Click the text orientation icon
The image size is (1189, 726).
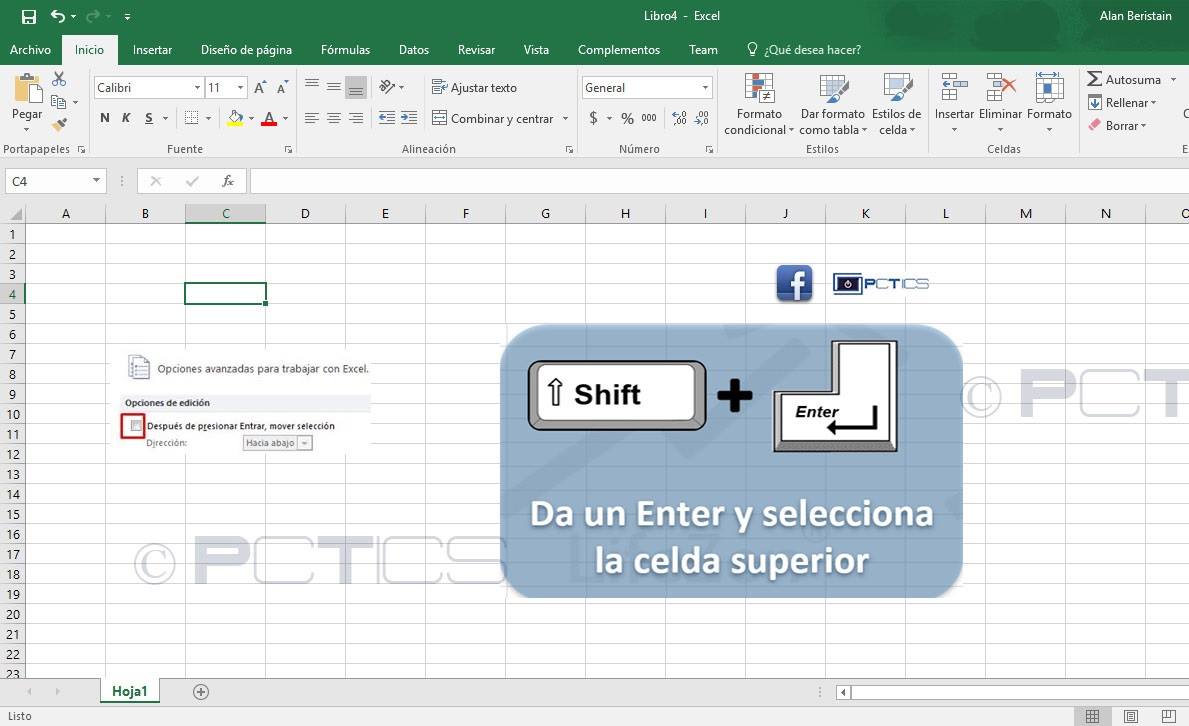pos(387,86)
